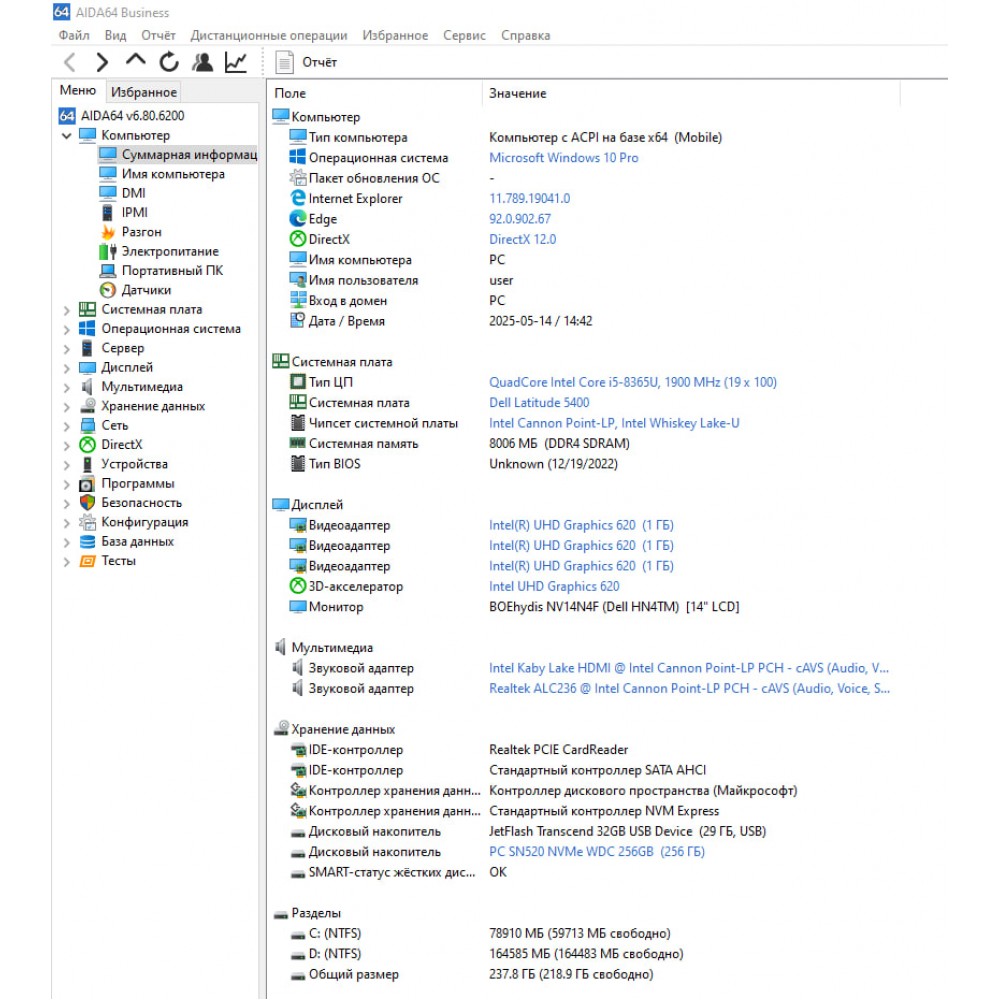This screenshot has height=1000, width=1000.
Task: Select Суммарная информация in the tree
Action: pos(178,154)
